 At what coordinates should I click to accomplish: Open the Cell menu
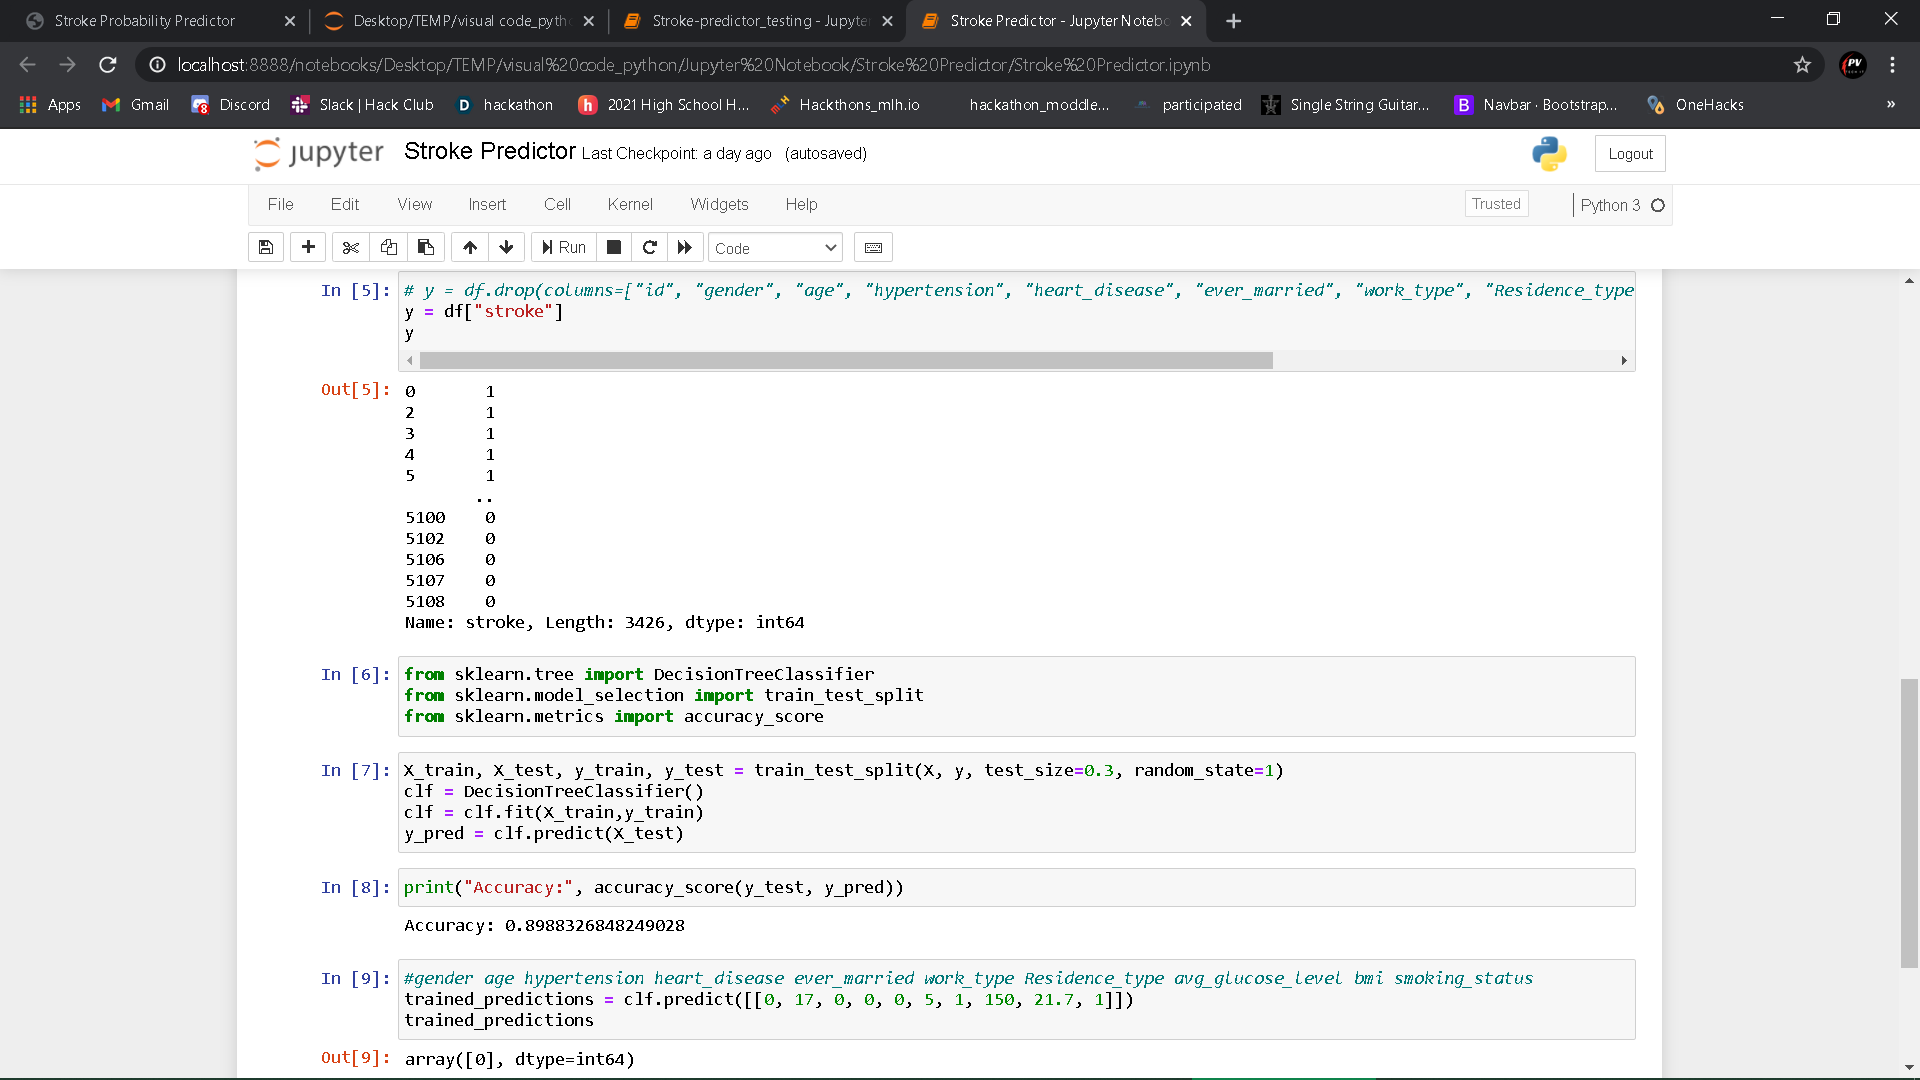pyautogui.click(x=557, y=204)
